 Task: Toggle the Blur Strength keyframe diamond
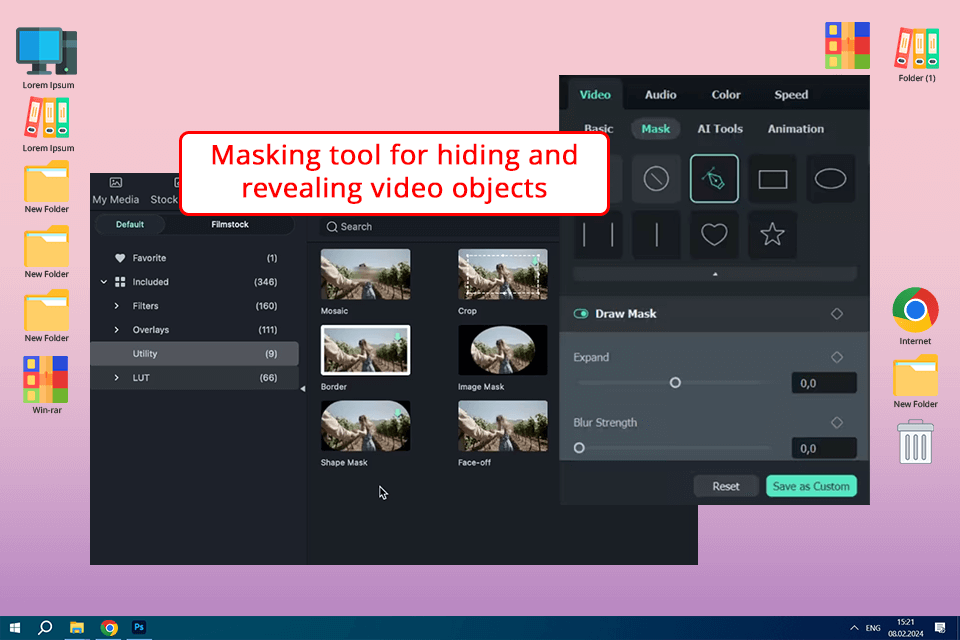(x=837, y=423)
